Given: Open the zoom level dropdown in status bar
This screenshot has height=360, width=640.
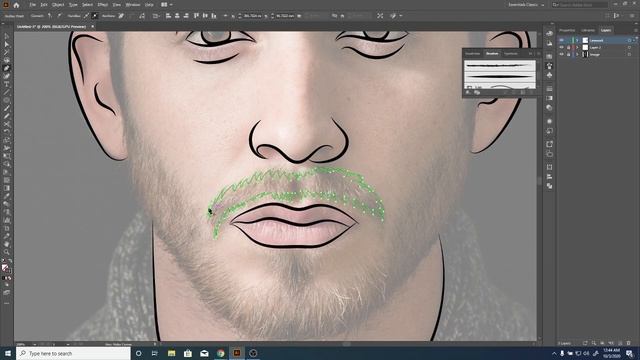Looking at the screenshot, I should (x=34, y=344).
